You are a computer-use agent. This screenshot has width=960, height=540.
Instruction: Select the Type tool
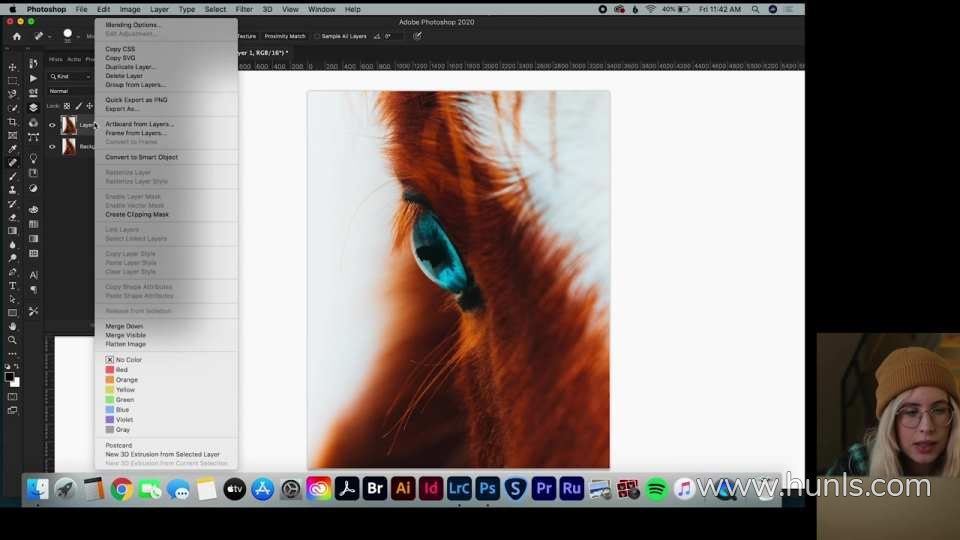click(x=12, y=285)
